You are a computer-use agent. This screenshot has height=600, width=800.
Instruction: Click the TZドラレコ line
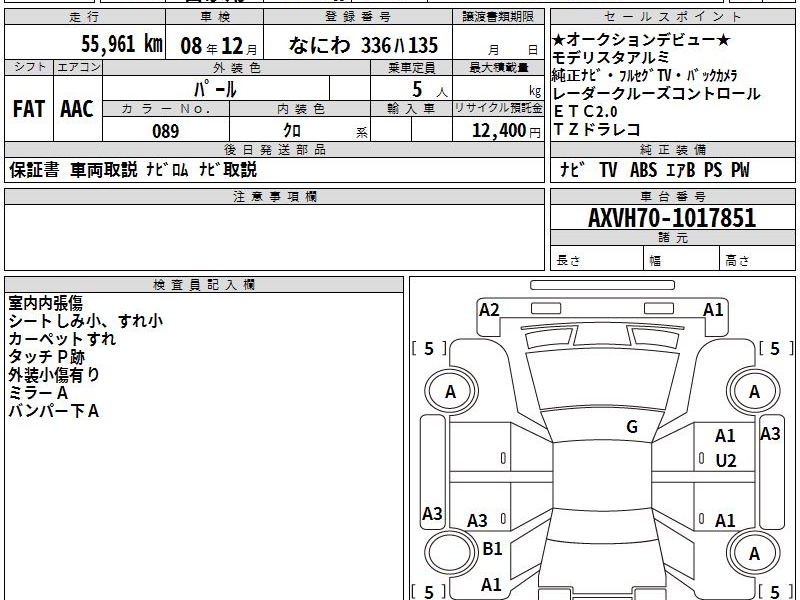click(x=596, y=129)
